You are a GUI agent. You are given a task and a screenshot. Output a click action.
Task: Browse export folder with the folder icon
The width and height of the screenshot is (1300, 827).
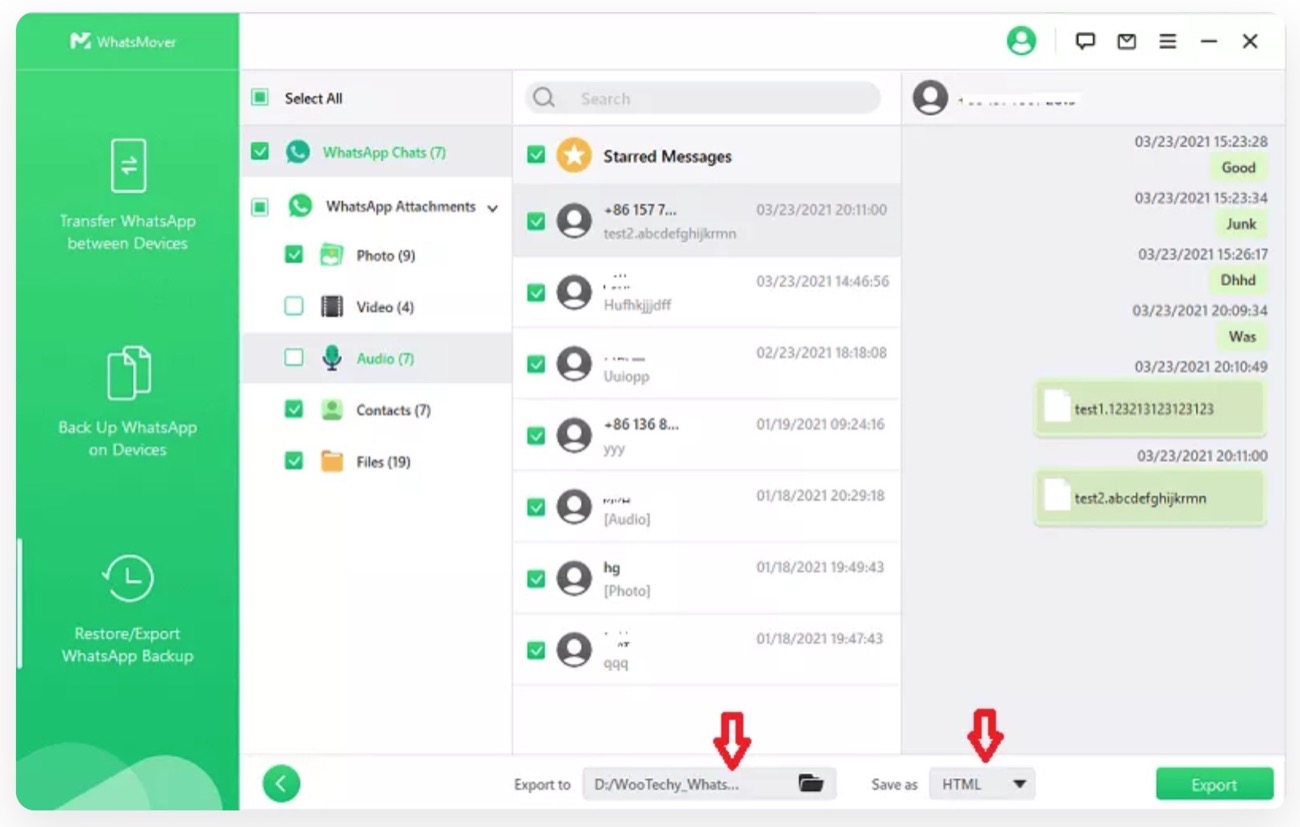[x=811, y=784]
